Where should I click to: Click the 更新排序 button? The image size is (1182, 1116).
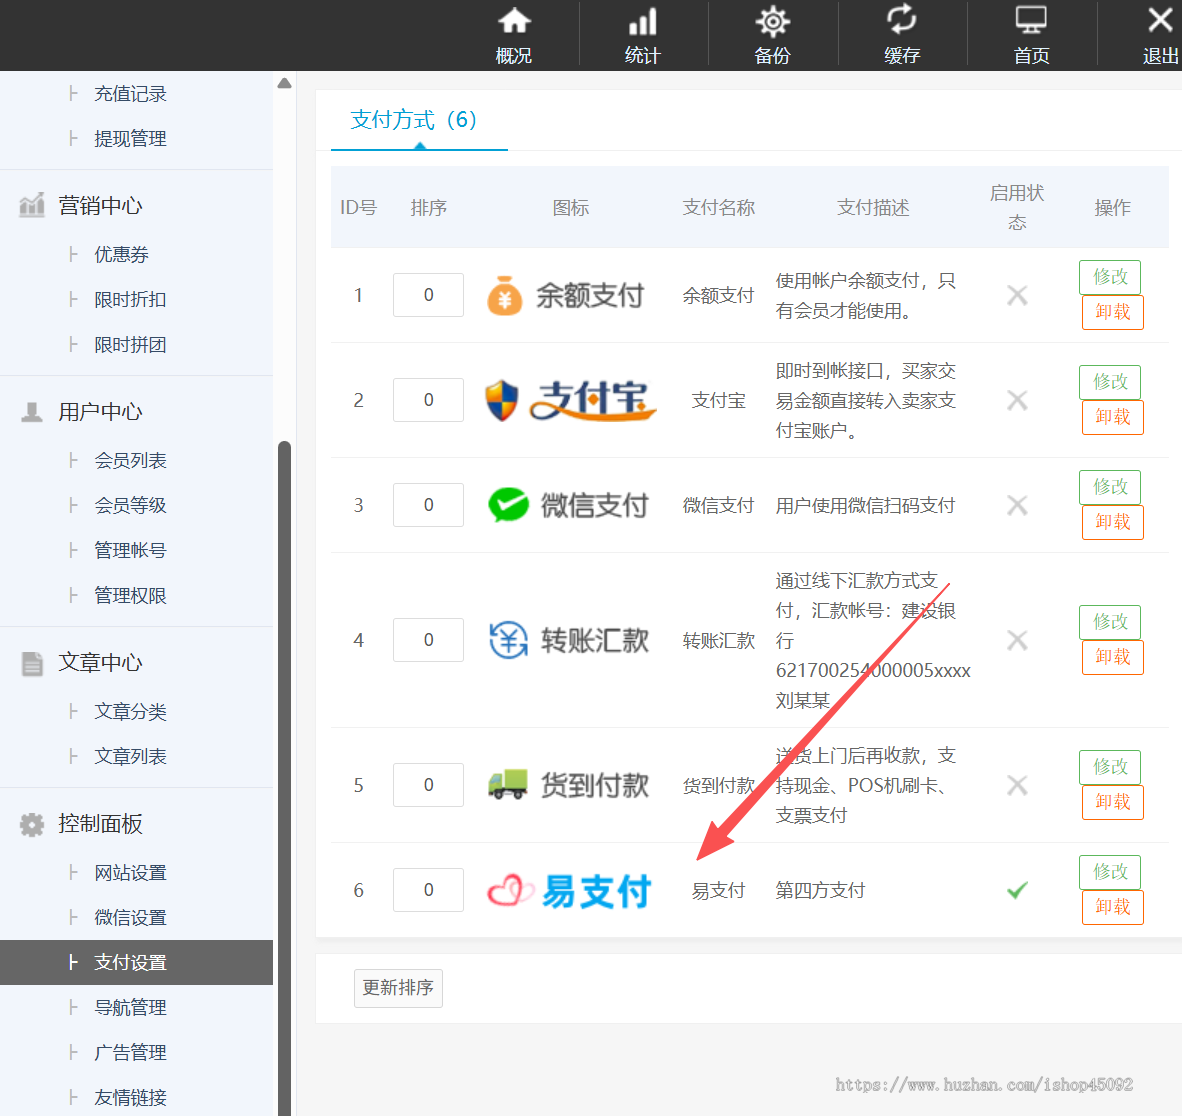(398, 988)
